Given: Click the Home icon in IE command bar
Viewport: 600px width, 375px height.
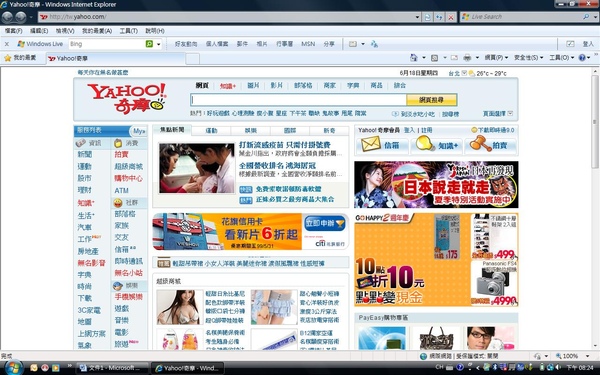Looking at the screenshot, I should (x=414, y=58).
